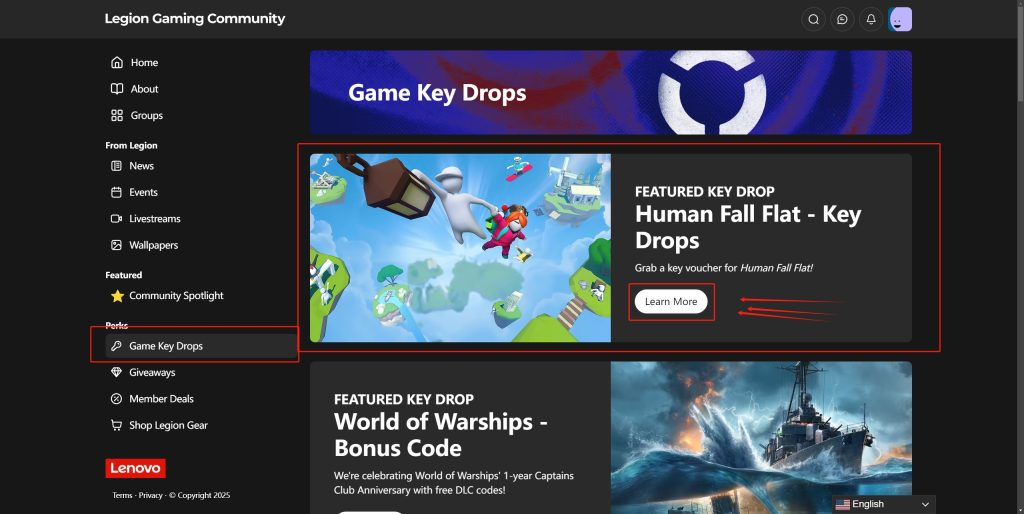Image resolution: width=1024 pixels, height=514 pixels.
Task: Visit Shop Legion Gear
Action: pos(159,425)
